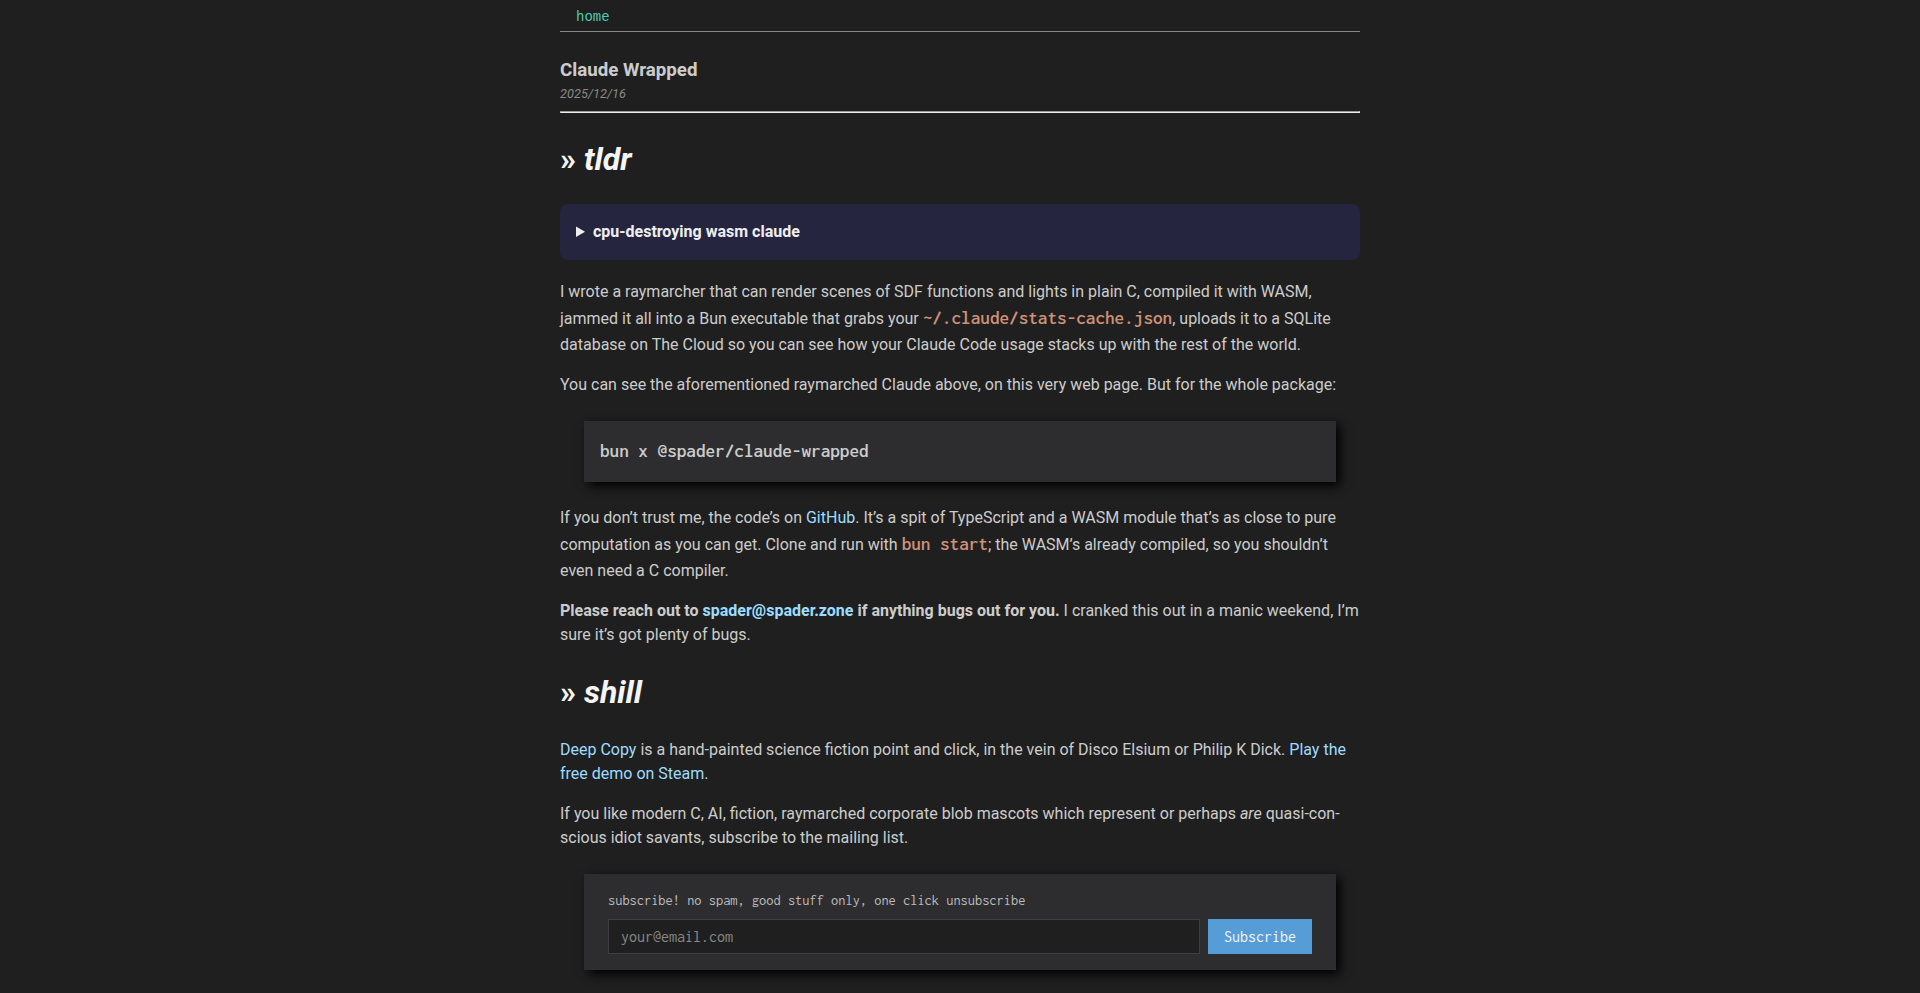This screenshot has width=1920, height=993.
Task: Click the » marker before shill
Action: 568,694
